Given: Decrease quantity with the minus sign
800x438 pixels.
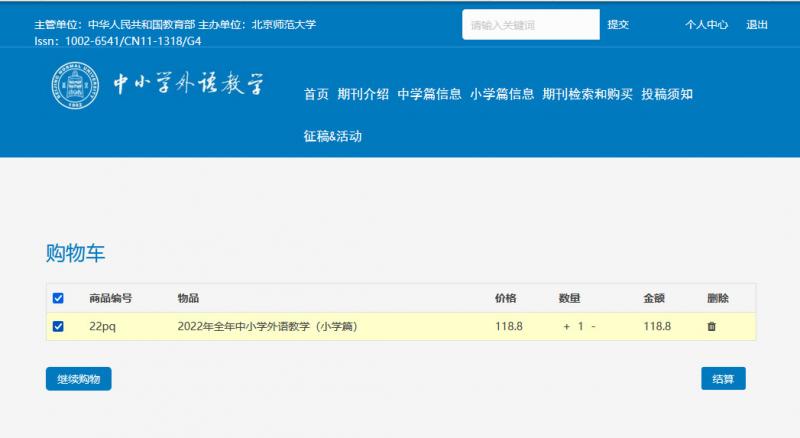Looking at the screenshot, I should click(593, 326).
